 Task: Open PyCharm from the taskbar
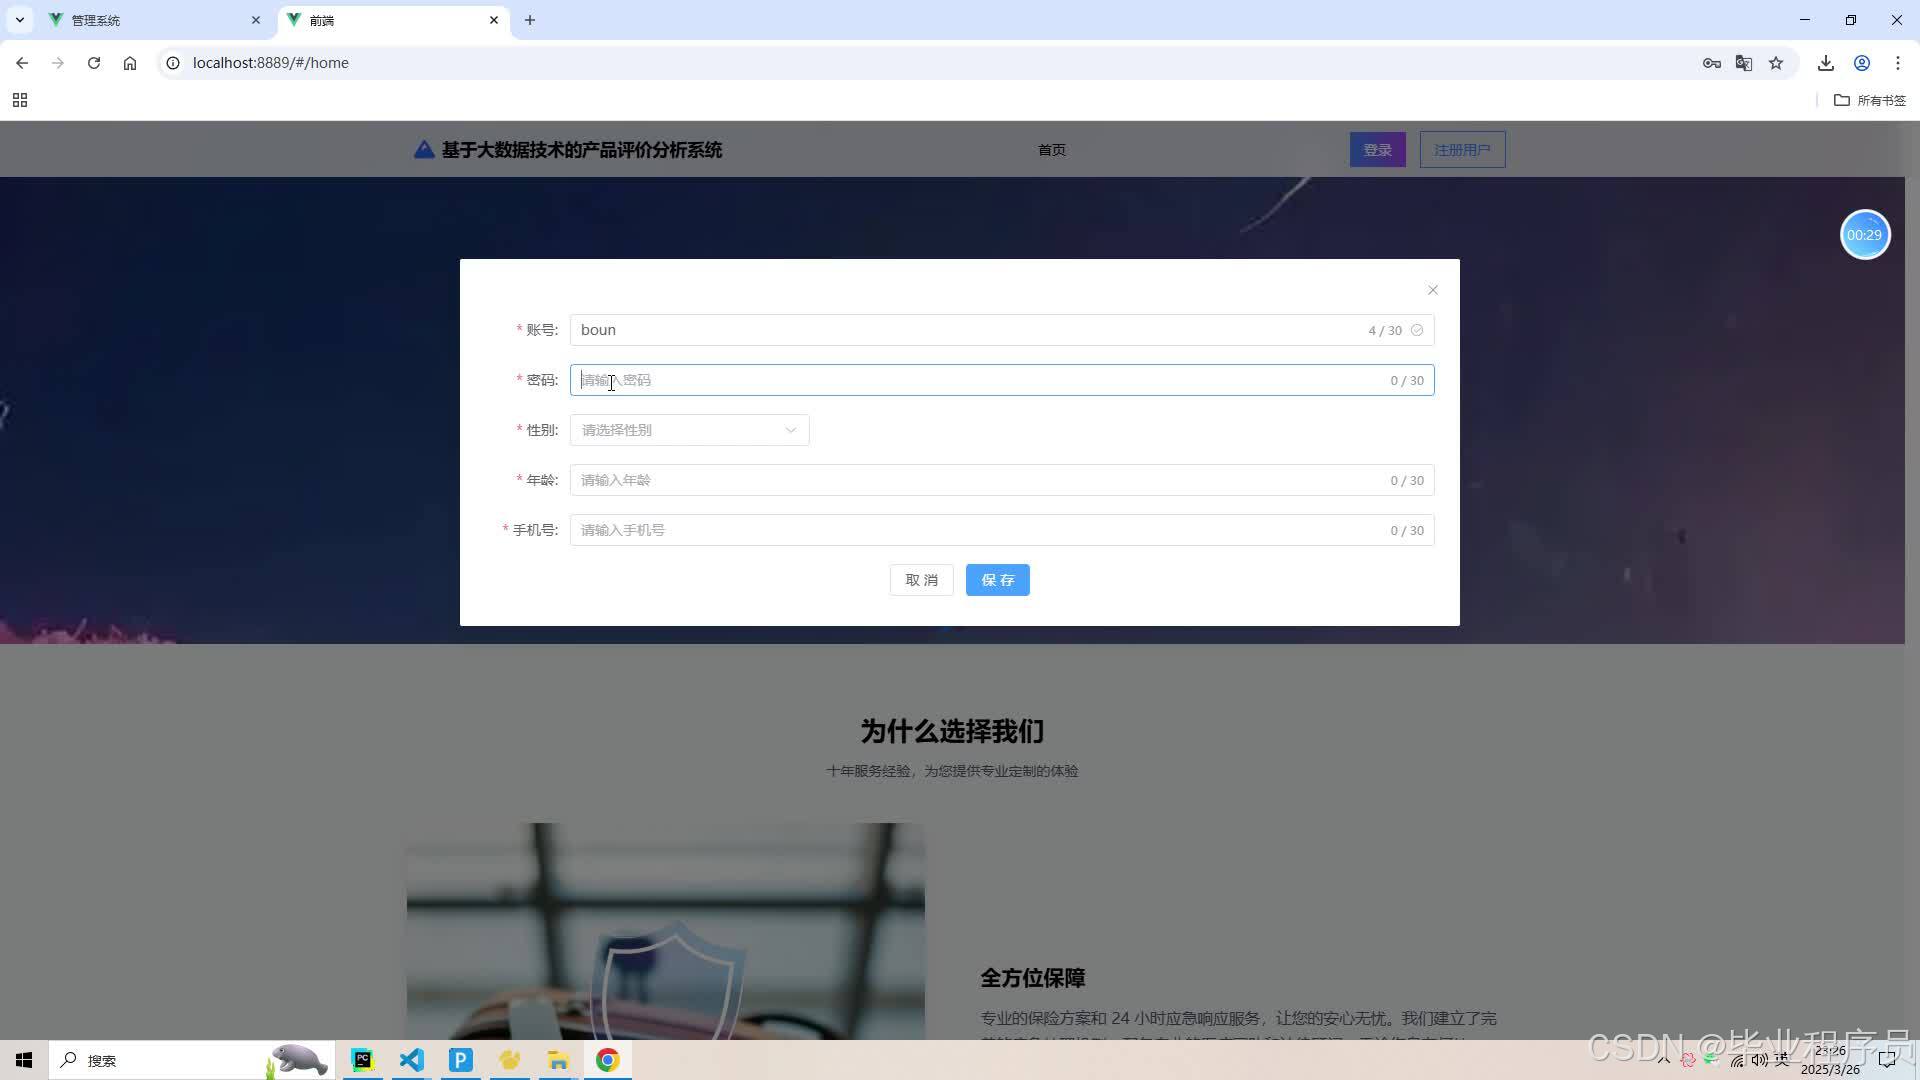coord(363,1060)
